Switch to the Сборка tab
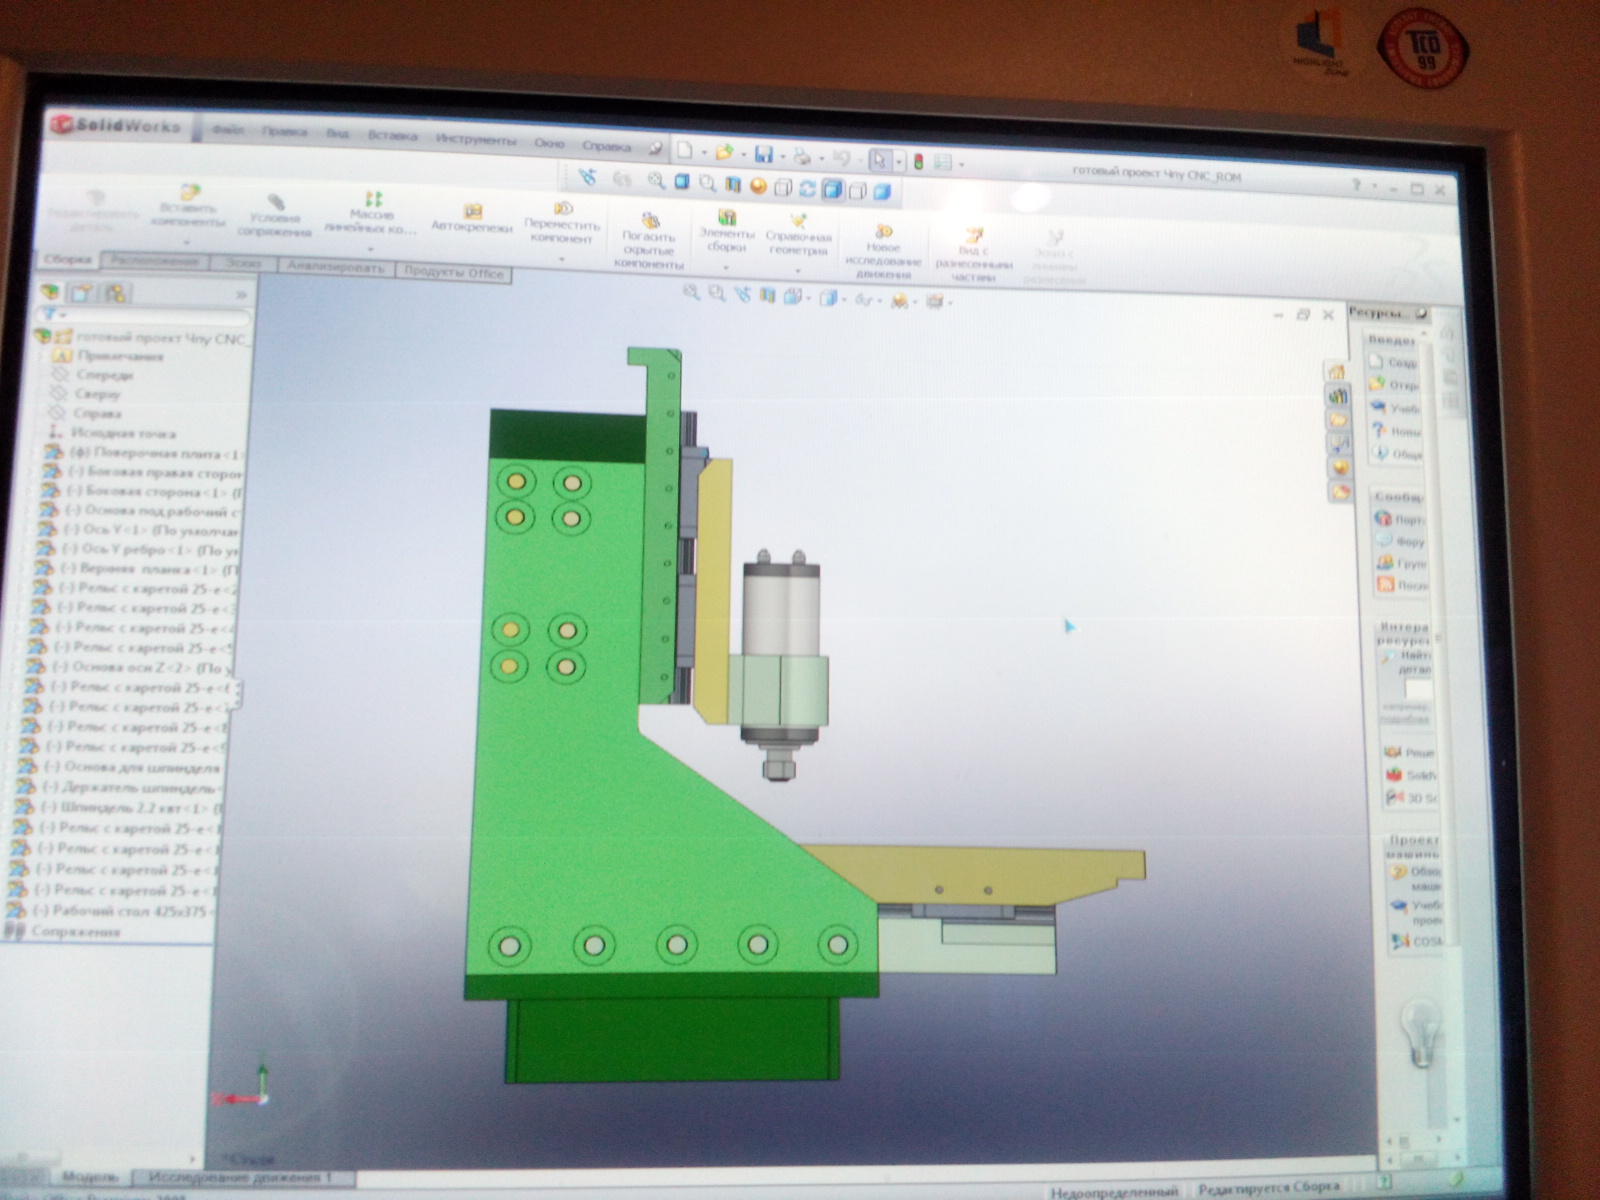The image size is (1600, 1200). point(68,260)
